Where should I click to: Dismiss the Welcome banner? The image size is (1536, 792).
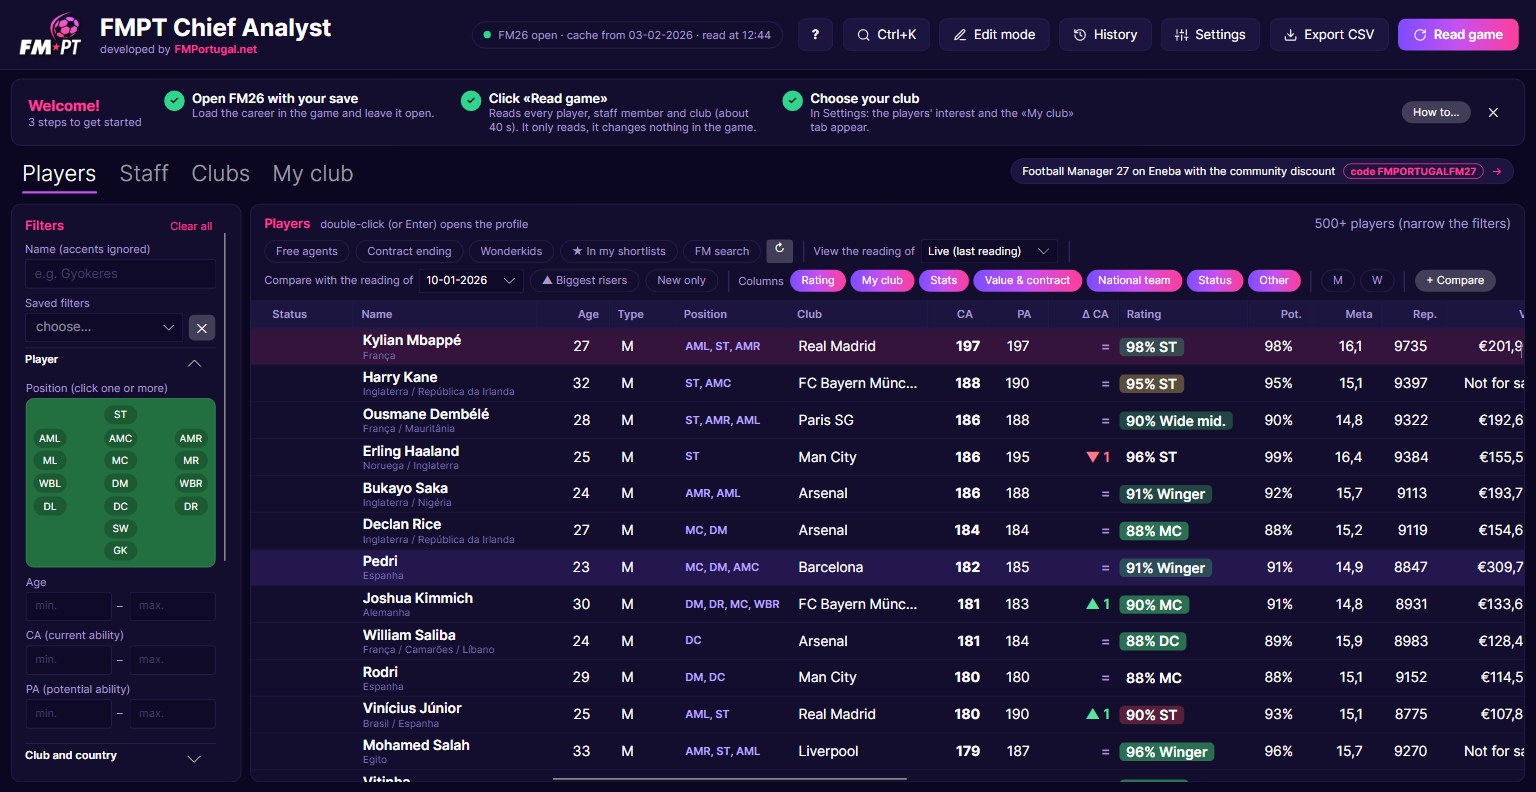pos(1493,112)
